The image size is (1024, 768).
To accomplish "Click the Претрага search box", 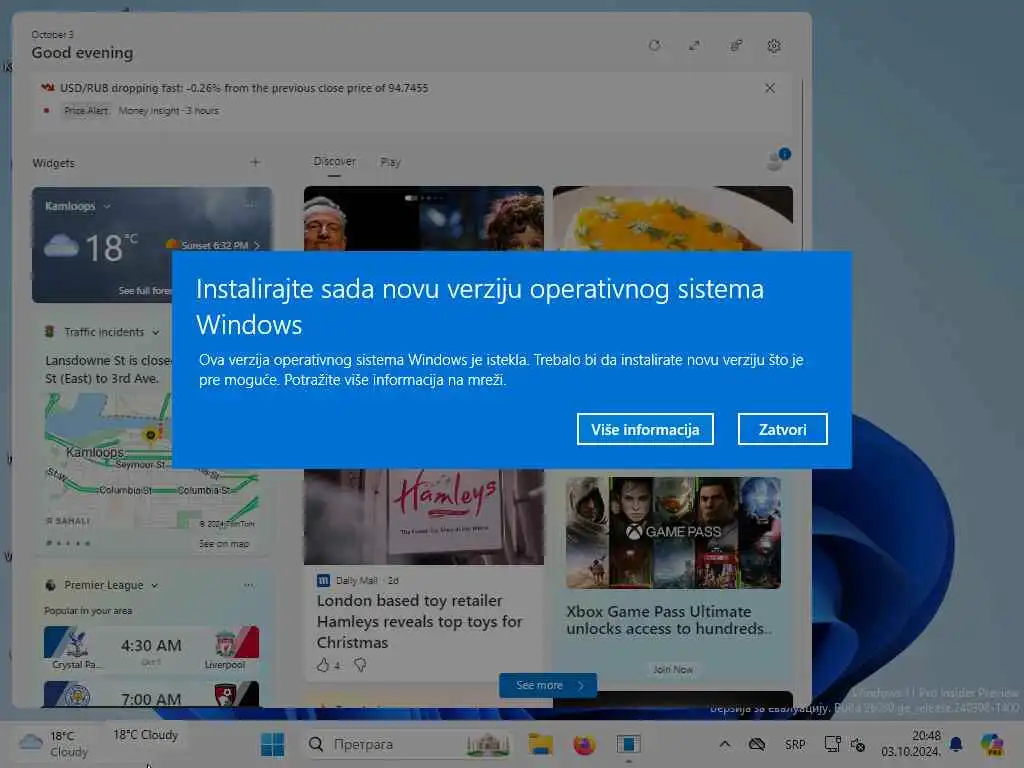I will point(408,744).
